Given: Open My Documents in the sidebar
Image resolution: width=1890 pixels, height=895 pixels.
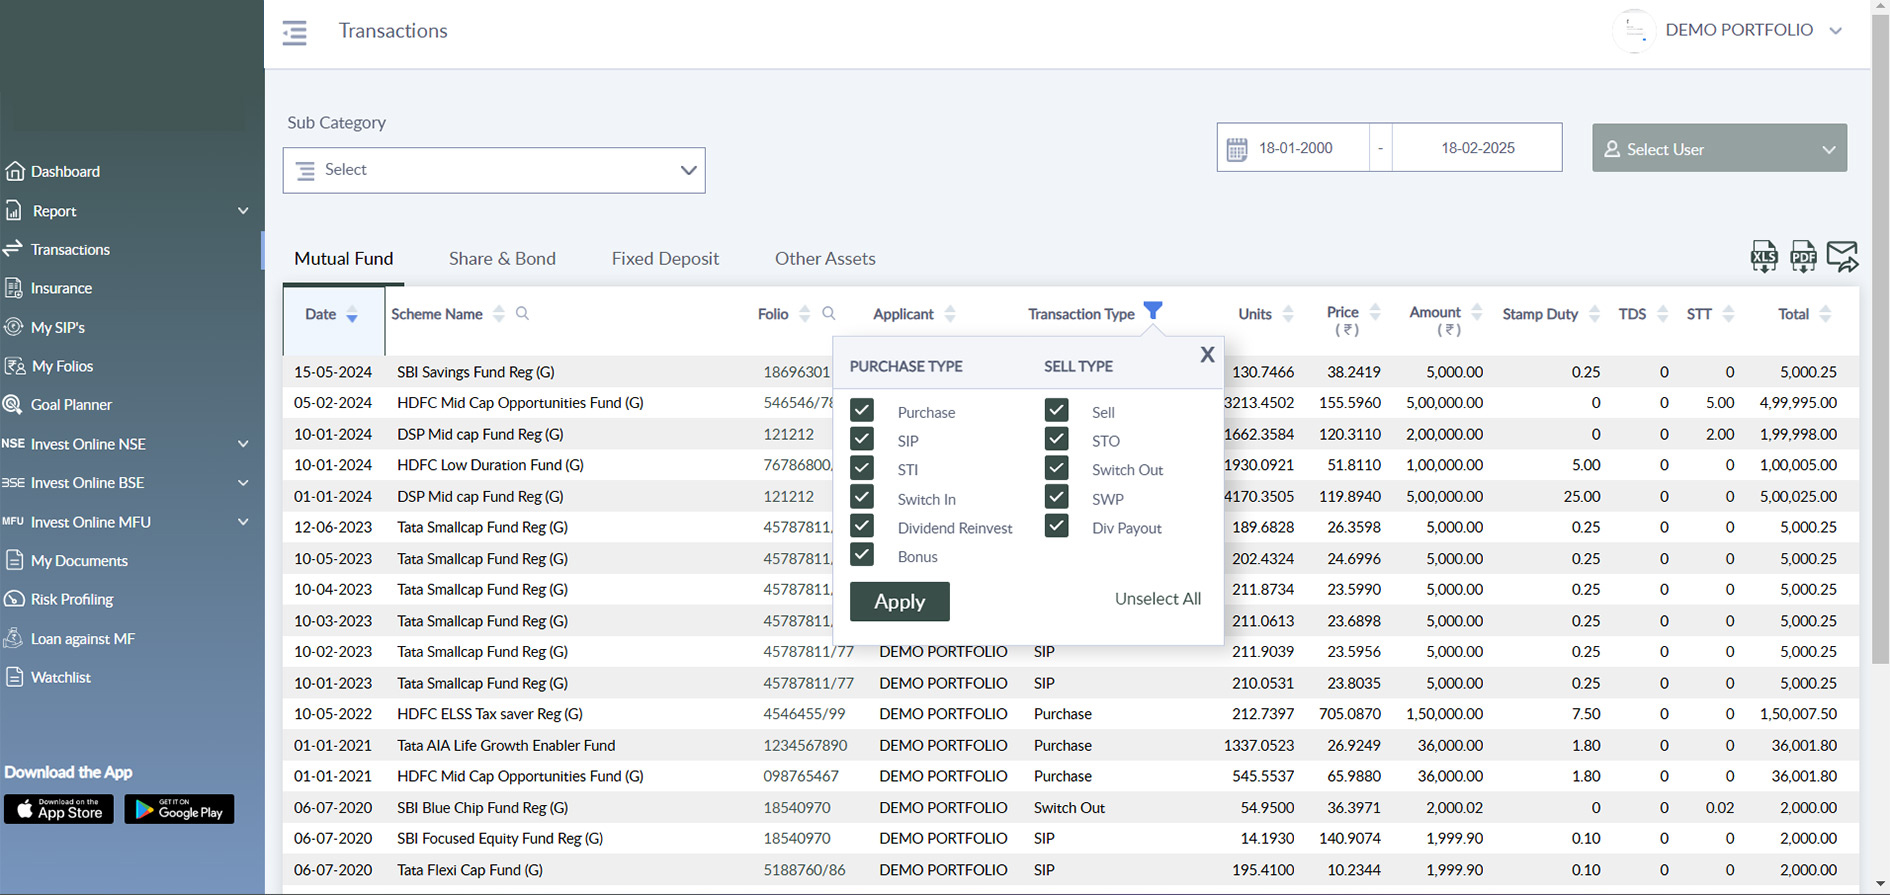Looking at the screenshot, I should pos(79,561).
